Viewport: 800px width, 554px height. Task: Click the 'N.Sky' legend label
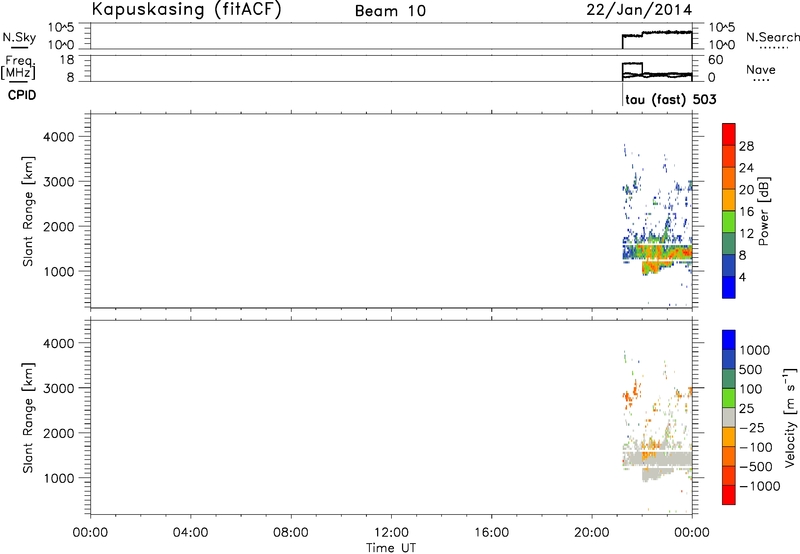click(19, 37)
